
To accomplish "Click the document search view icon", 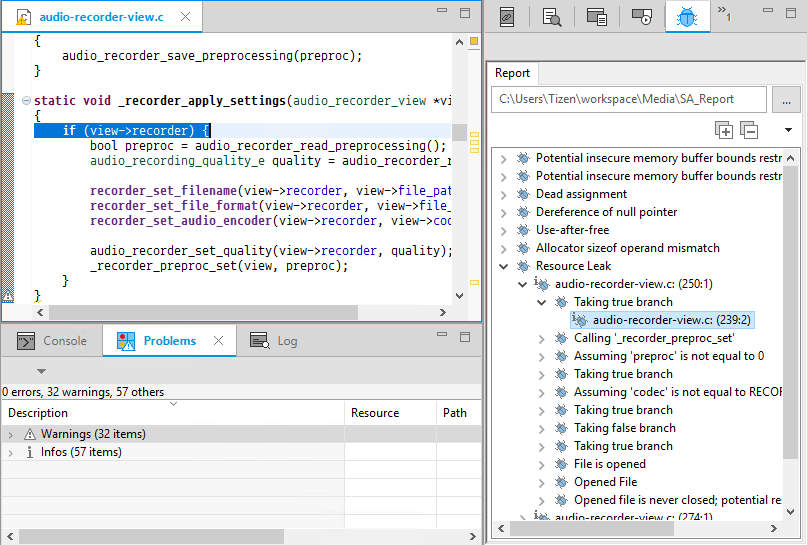I will (552, 17).
